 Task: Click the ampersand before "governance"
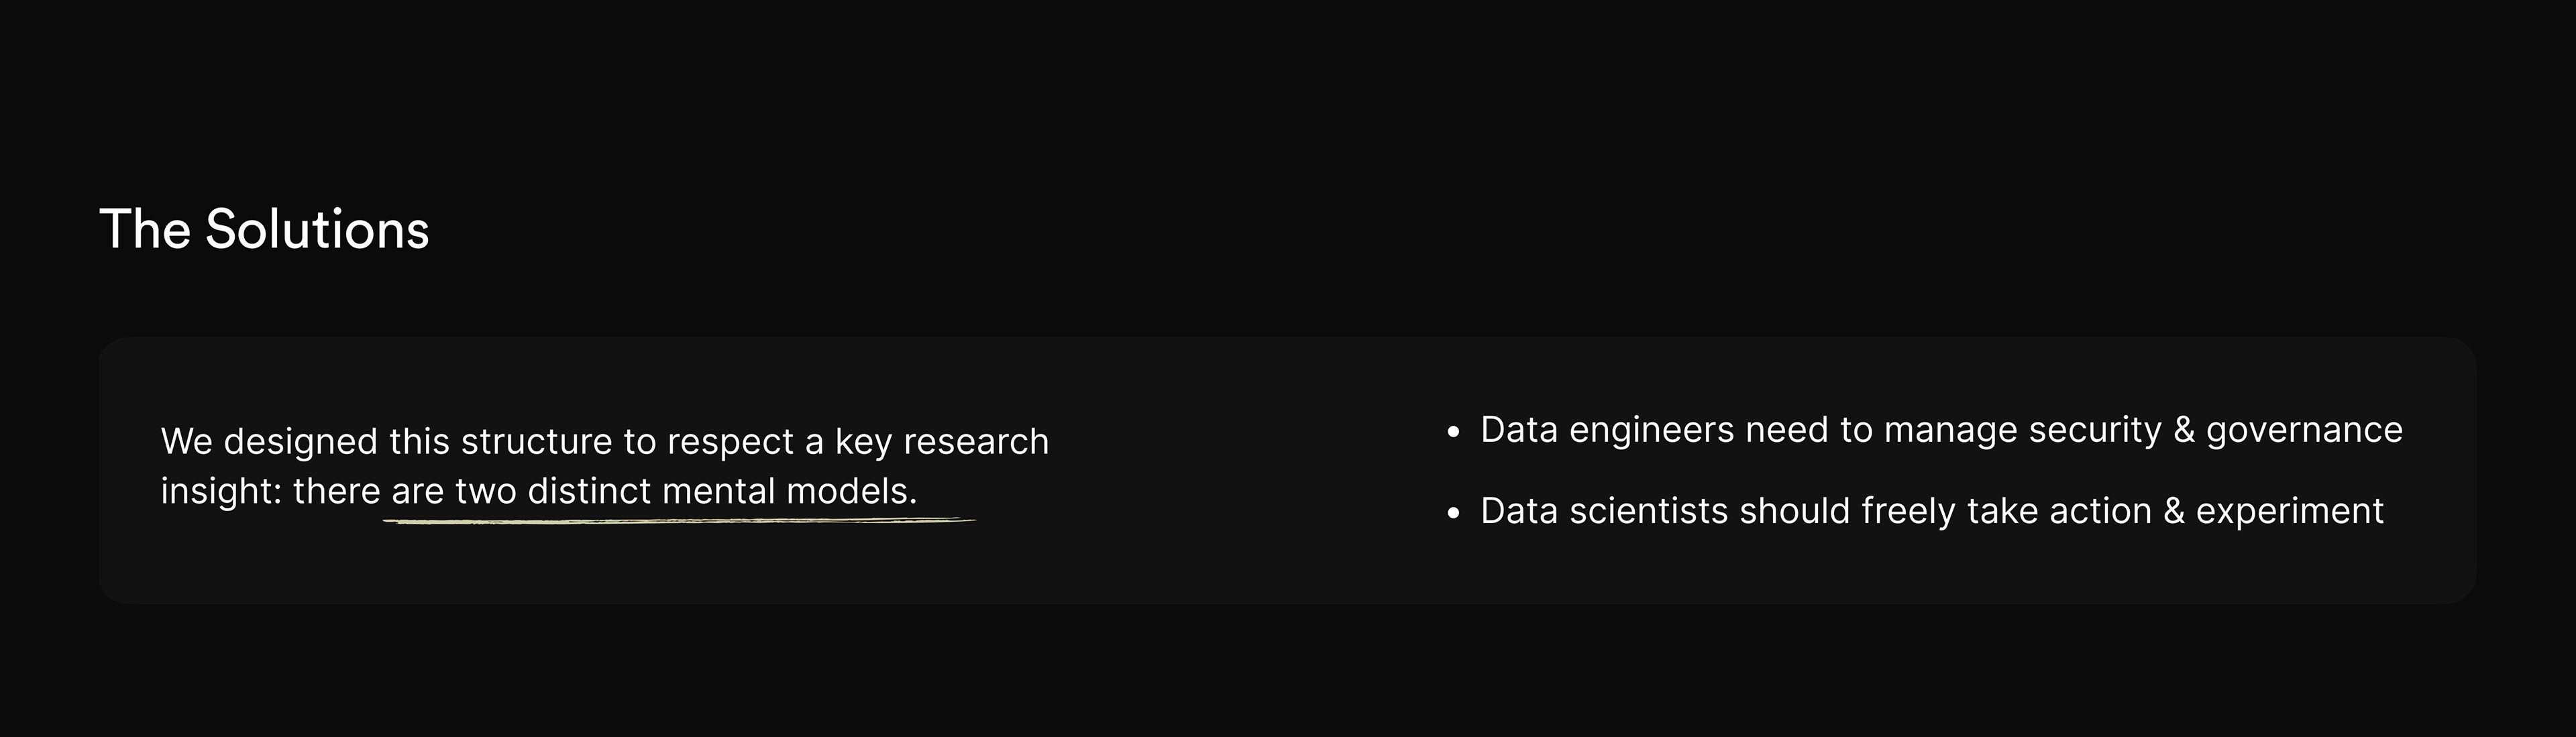point(2184,430)
